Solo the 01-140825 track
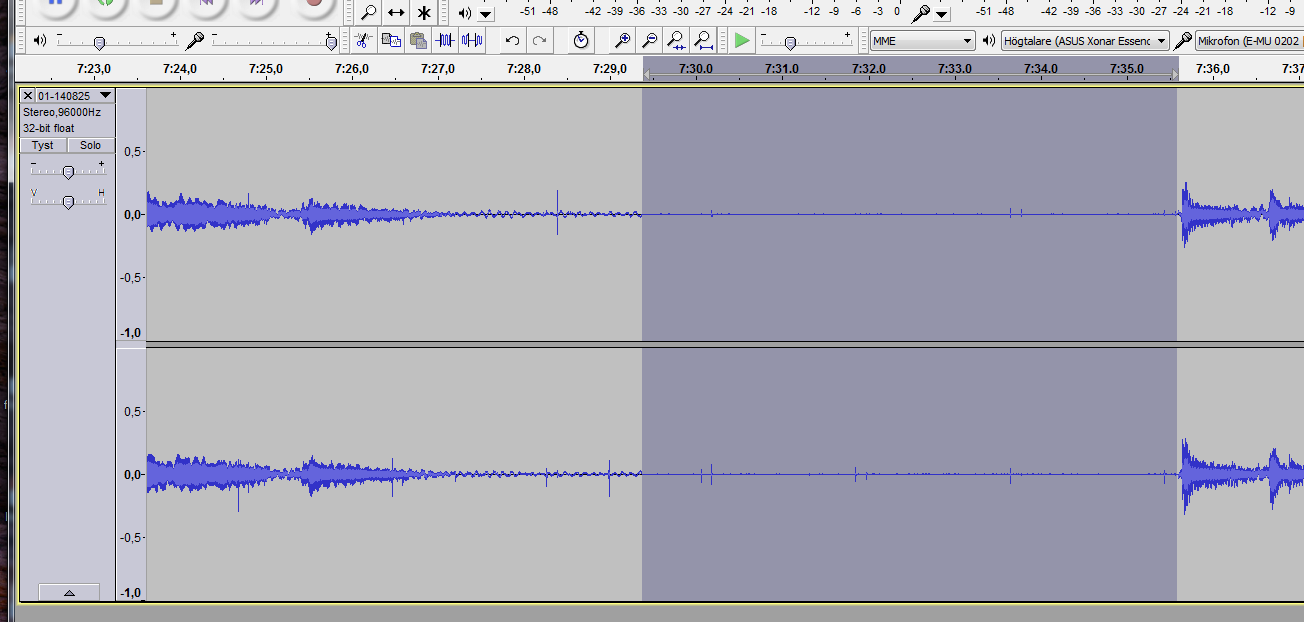Image resolution: width=1304 pixels, height=622 pixels. [91, 145]
